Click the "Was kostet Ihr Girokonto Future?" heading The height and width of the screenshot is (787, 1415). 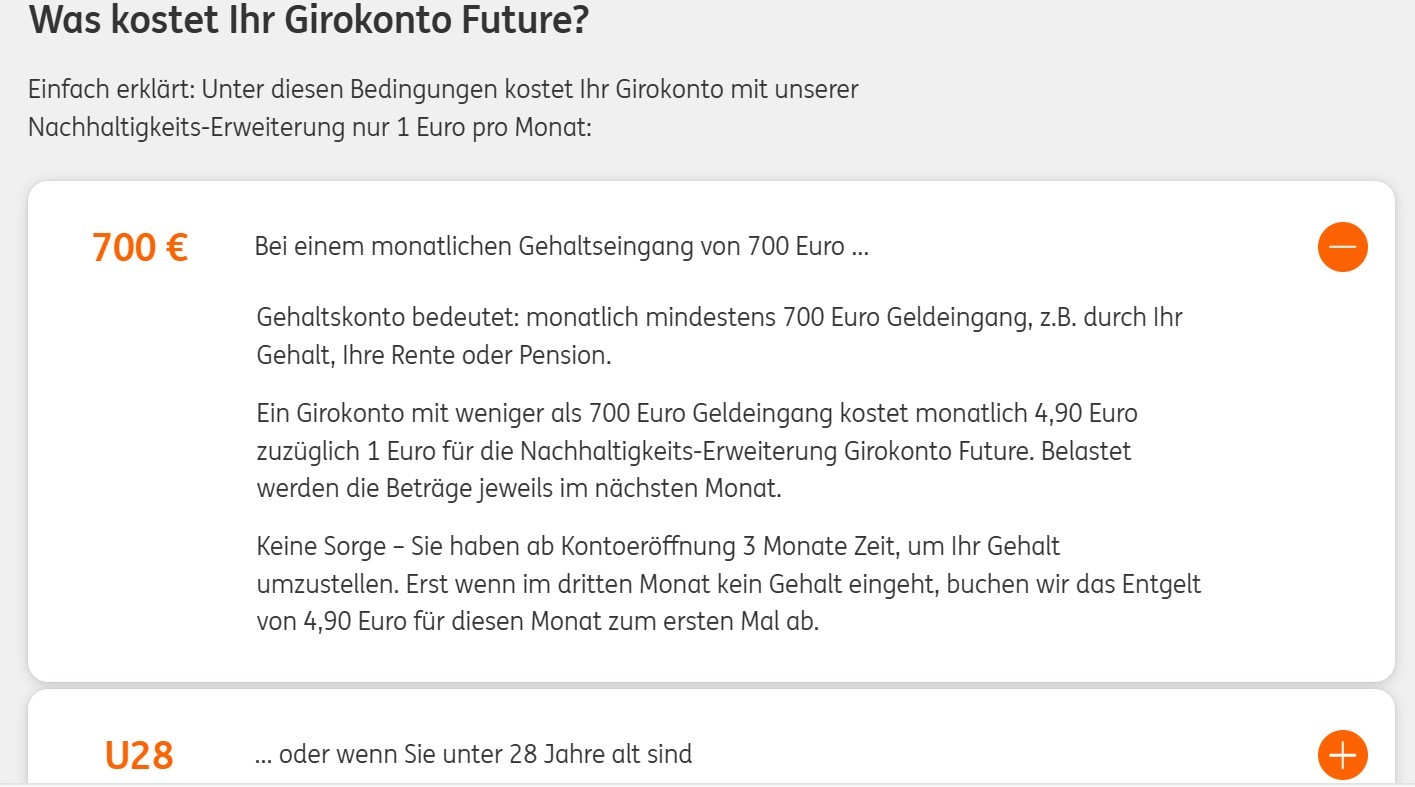[308, 20]
